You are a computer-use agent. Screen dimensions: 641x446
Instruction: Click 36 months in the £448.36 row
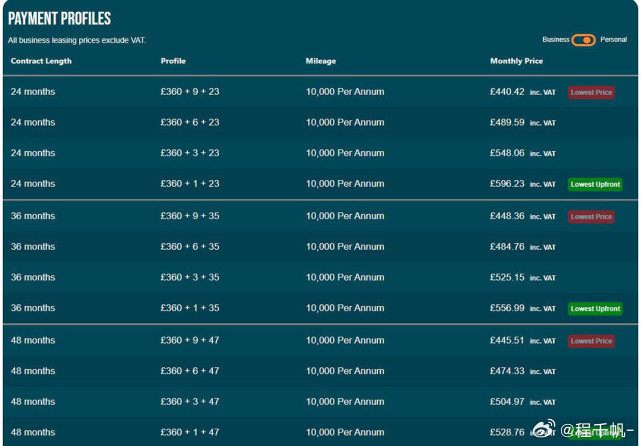(33, 216)
